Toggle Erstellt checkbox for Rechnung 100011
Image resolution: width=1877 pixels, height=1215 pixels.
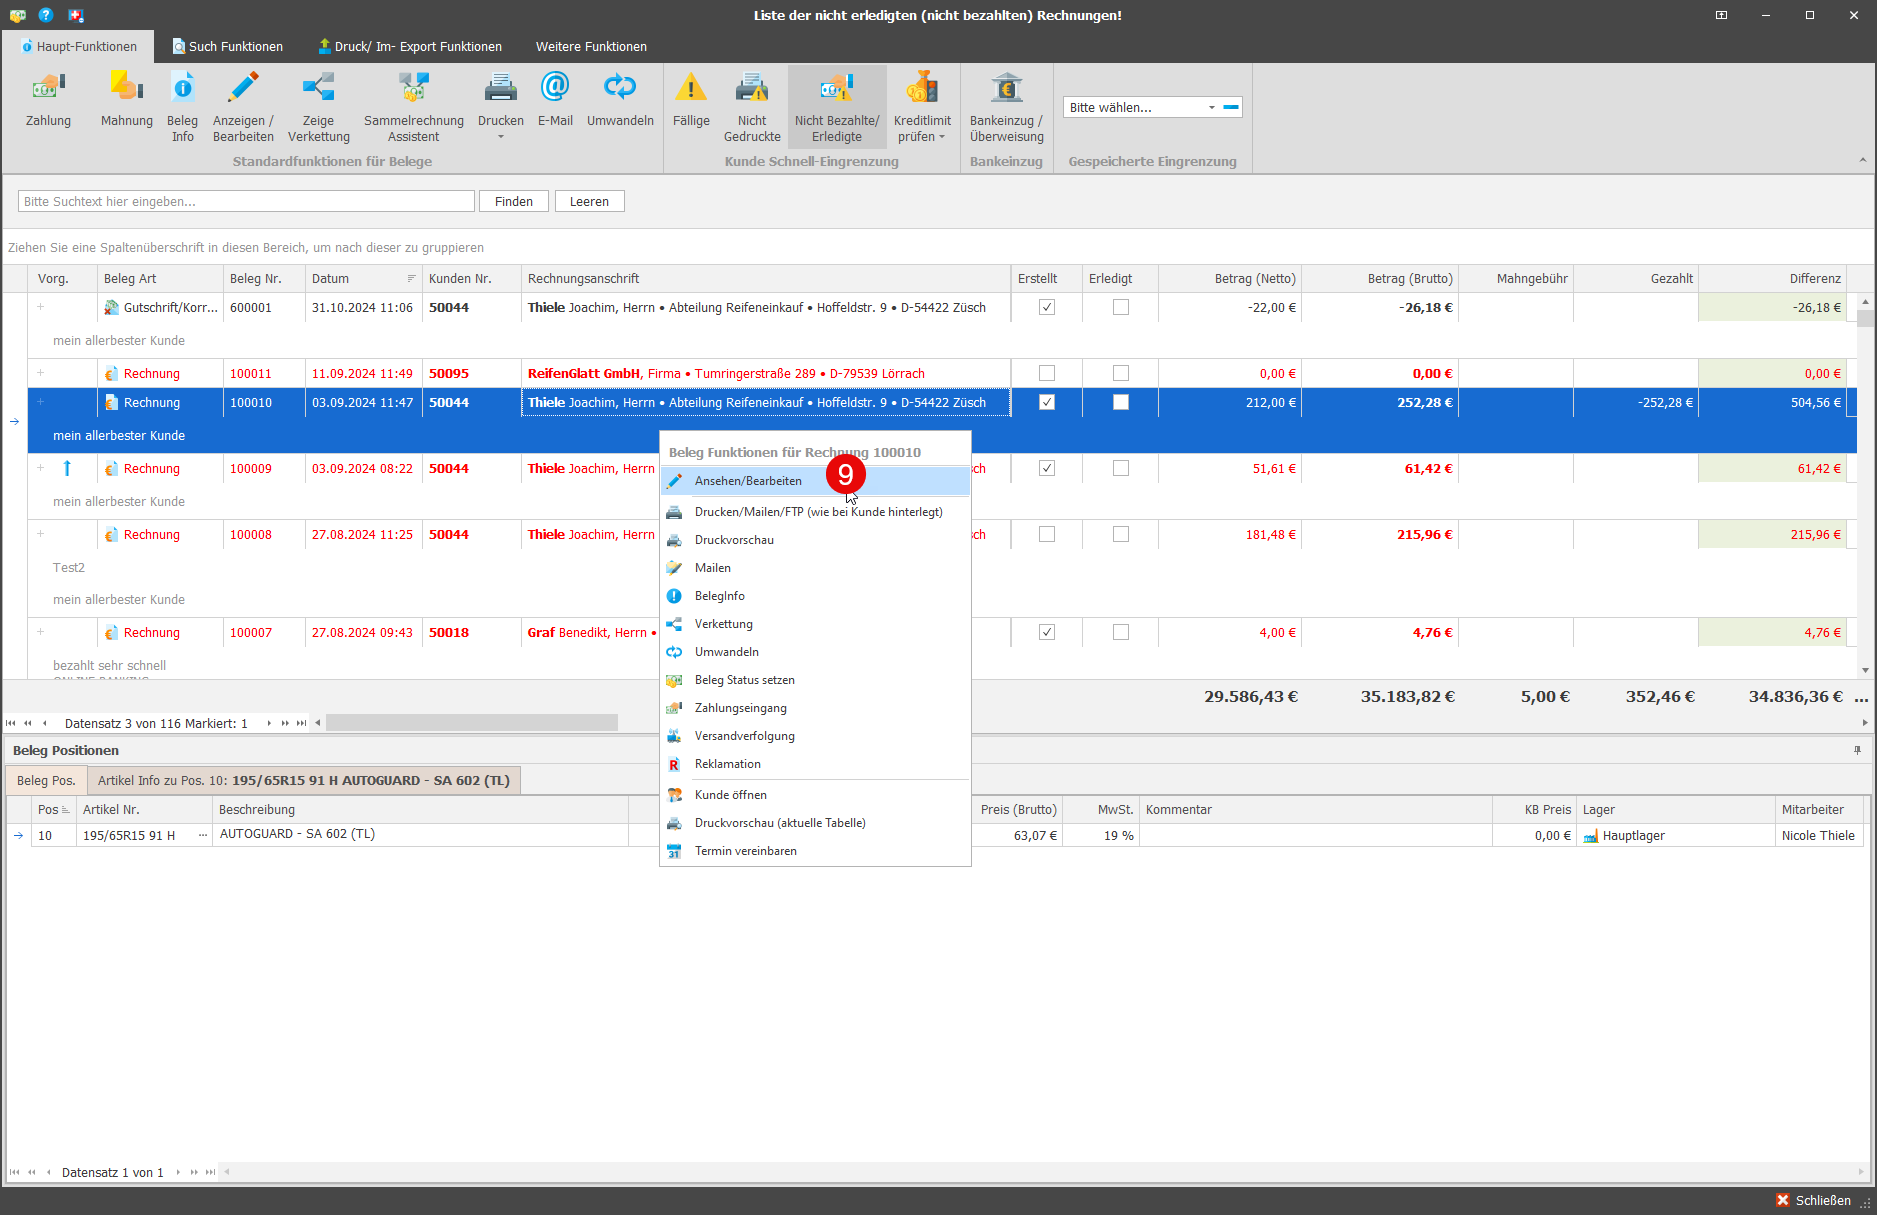pos(1047,374)
